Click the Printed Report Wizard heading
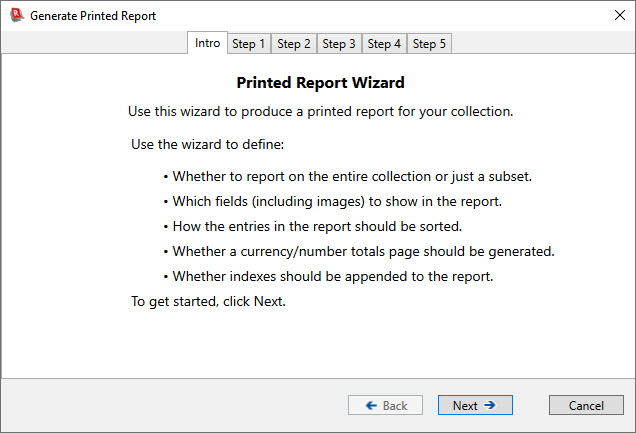 320,83
